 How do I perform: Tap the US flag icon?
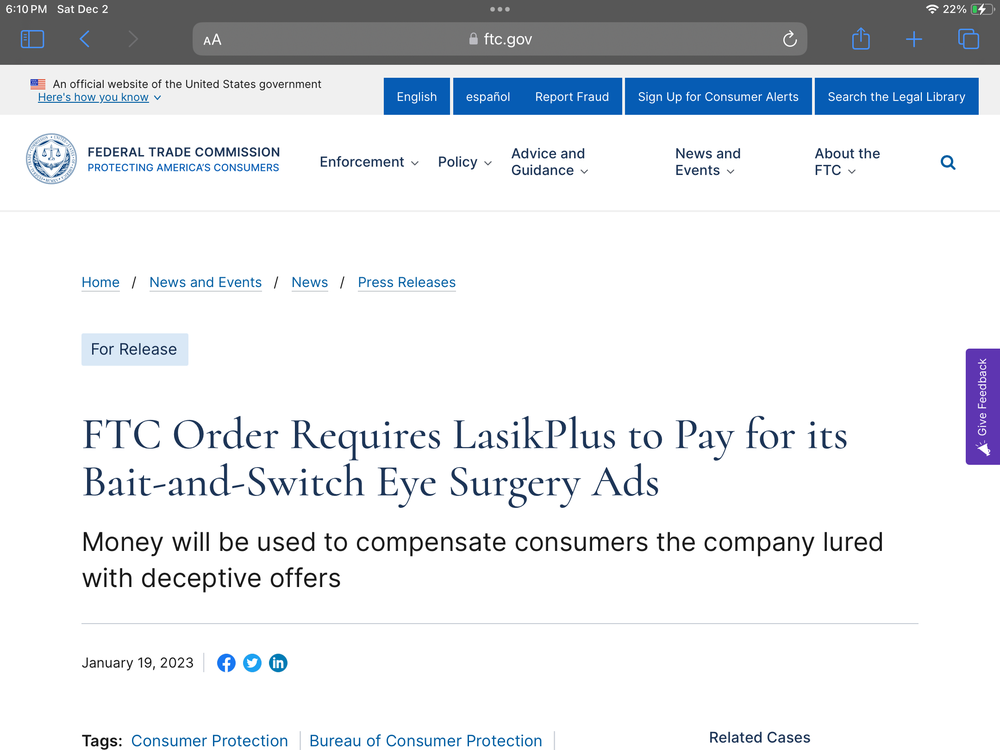pyautogui.click(x=38, y=84)
